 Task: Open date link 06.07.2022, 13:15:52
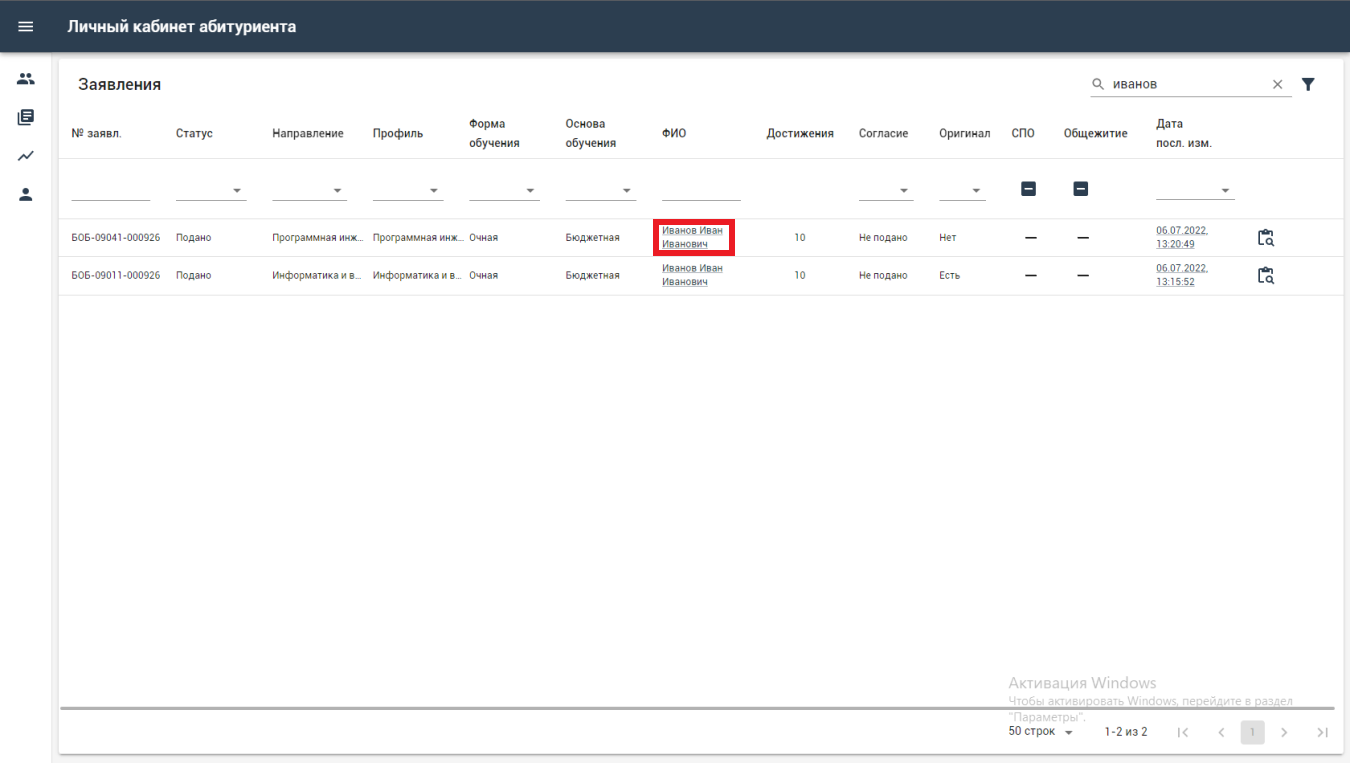coord(1182,275)
